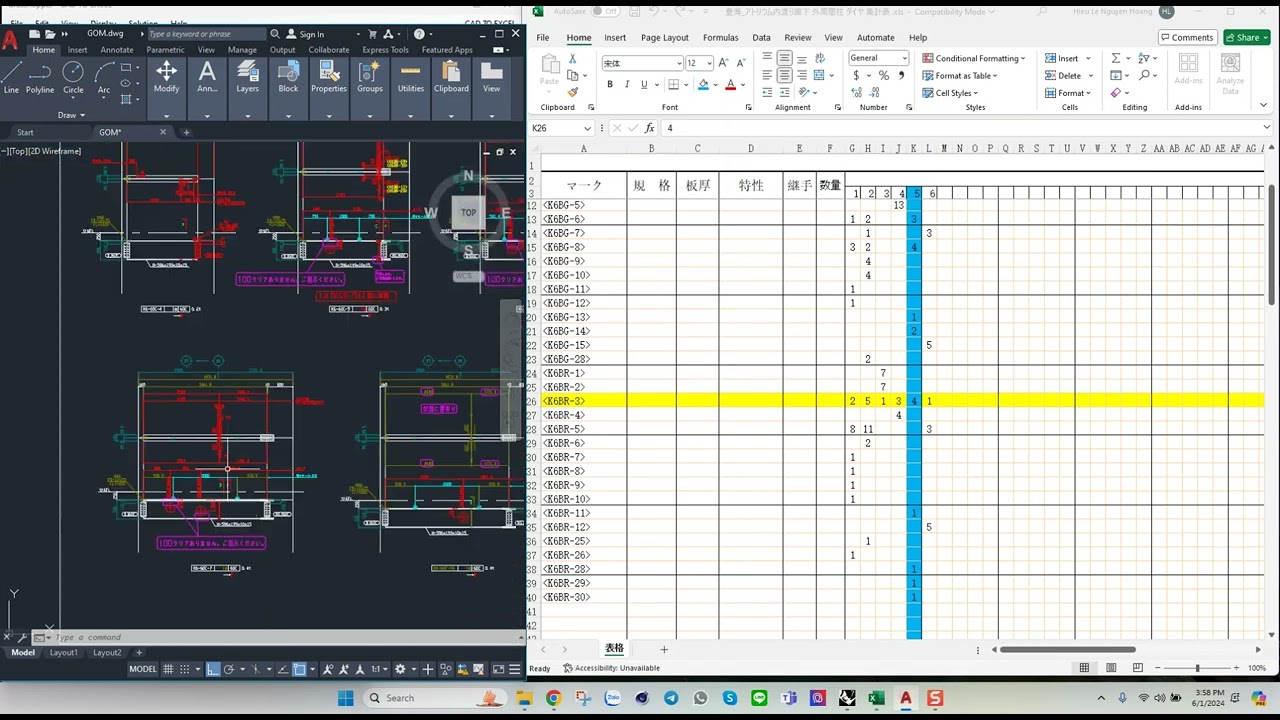
Task: Toggle Middle Align in Excel alignment group
Action: (x=785, y=59)
